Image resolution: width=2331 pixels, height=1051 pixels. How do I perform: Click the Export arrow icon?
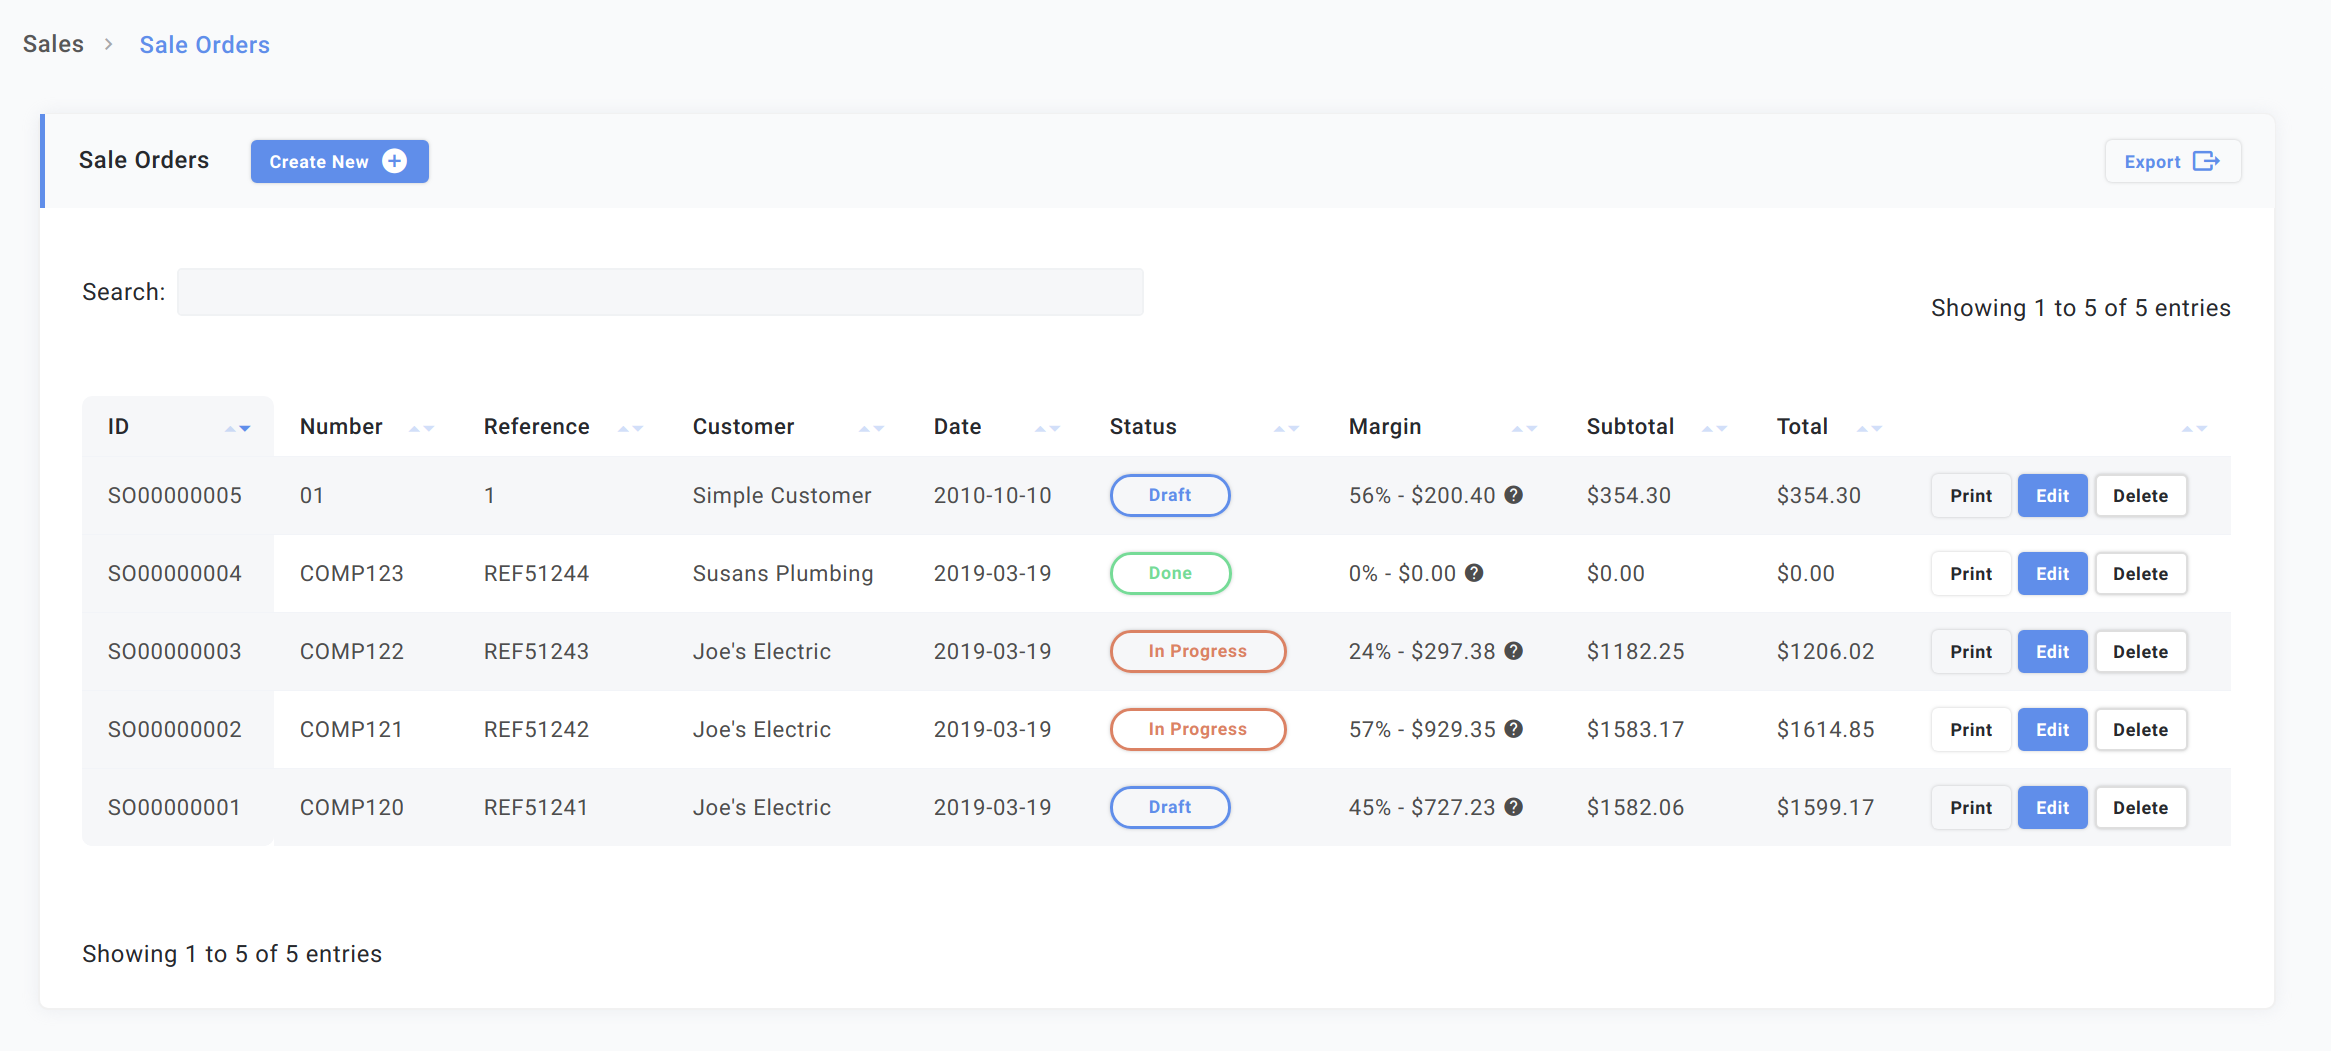pyautogui.click(x=2206, y=161)
